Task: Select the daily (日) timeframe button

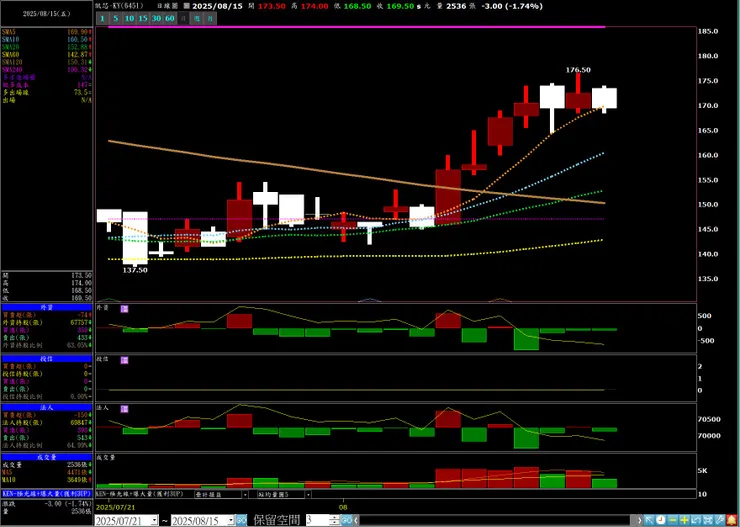Action: (183, 19)
